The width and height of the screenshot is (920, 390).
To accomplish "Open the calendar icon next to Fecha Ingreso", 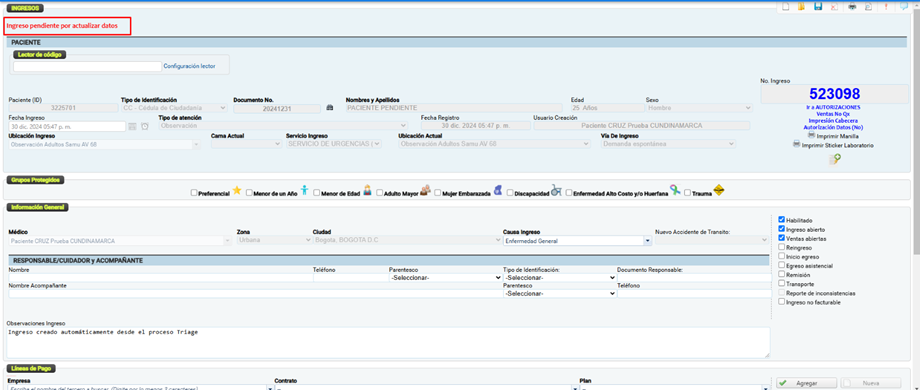I will pos(133,126).
